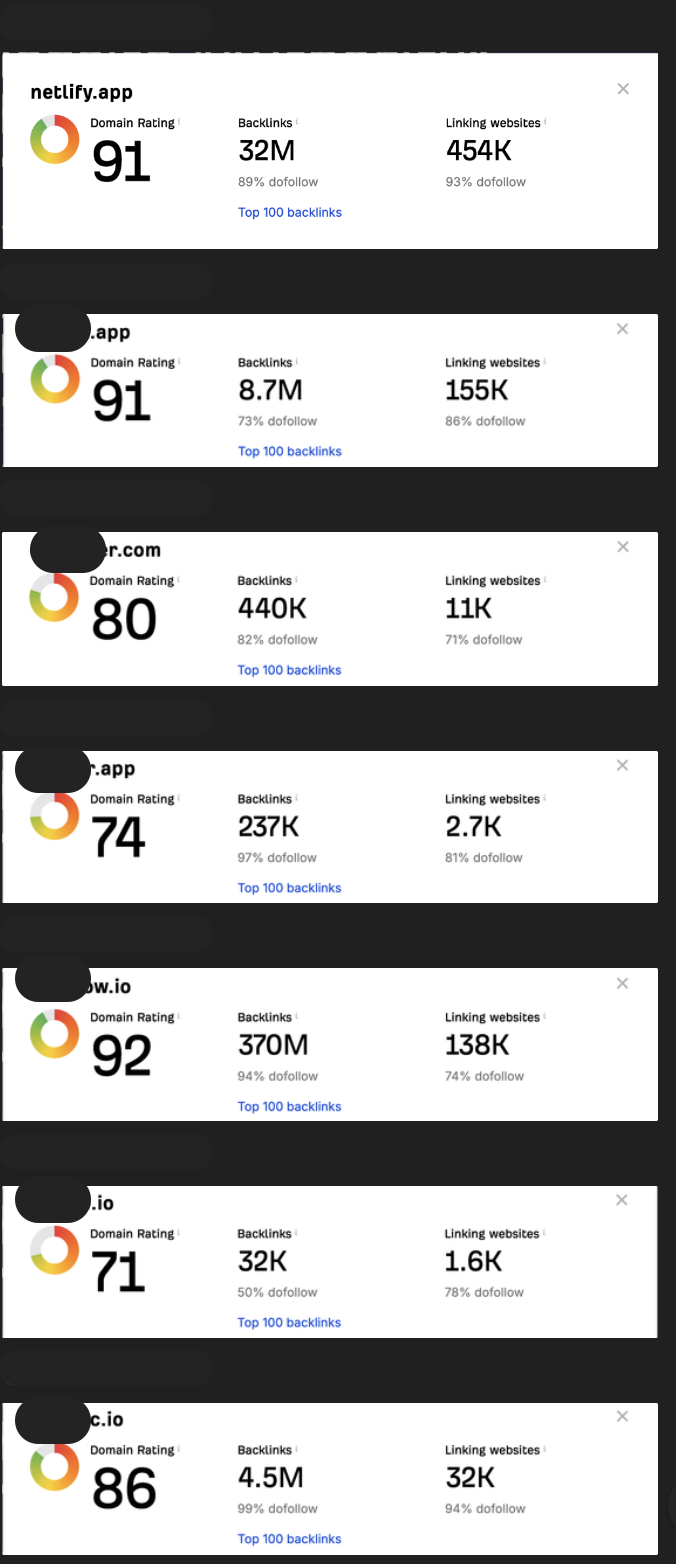The image size is (676, 1564).
Task: Close the card showing Domain Rating 74
Action: coord(623,765)
